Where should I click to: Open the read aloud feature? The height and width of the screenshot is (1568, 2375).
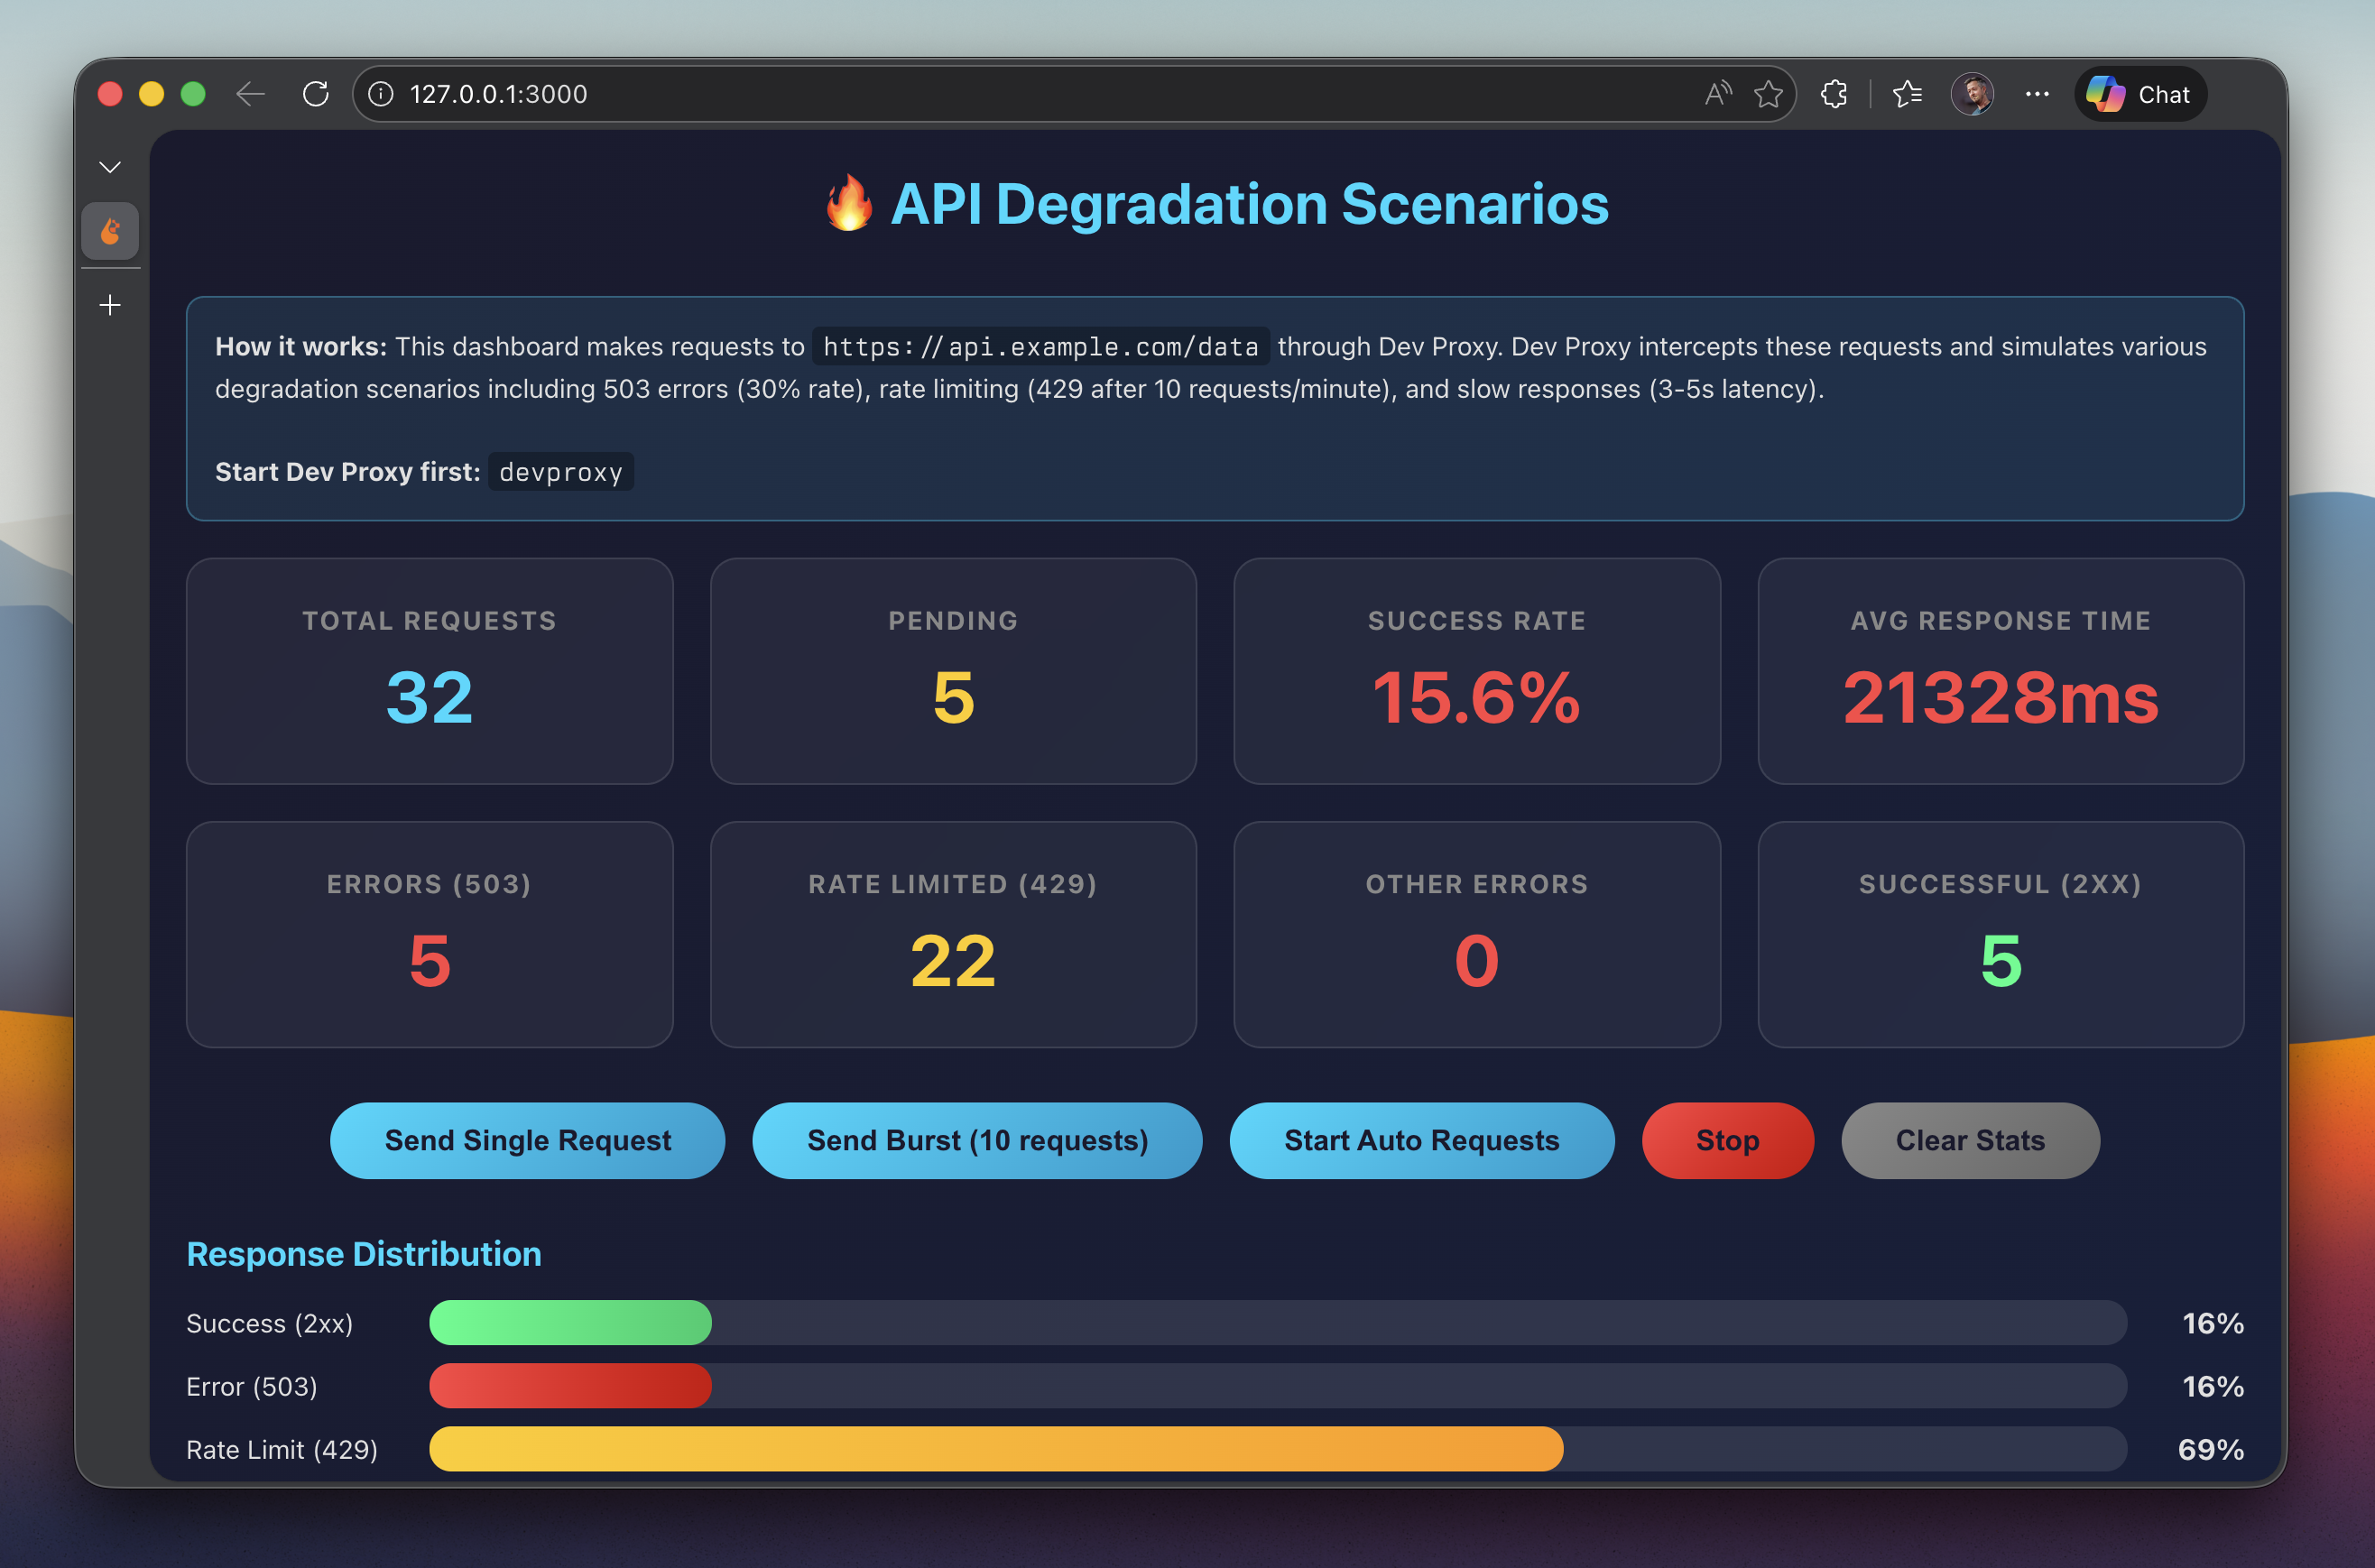click(1717, 93)
